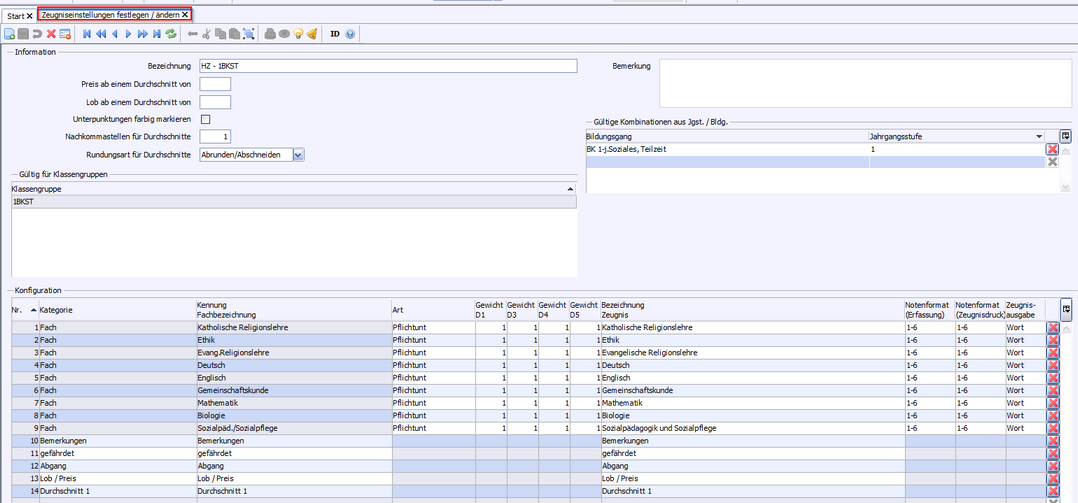Viewport: 1078px width, 503px height.
Task: Sort by the Jahrgangsstufe column arrow
Action: pos(1038,135)
